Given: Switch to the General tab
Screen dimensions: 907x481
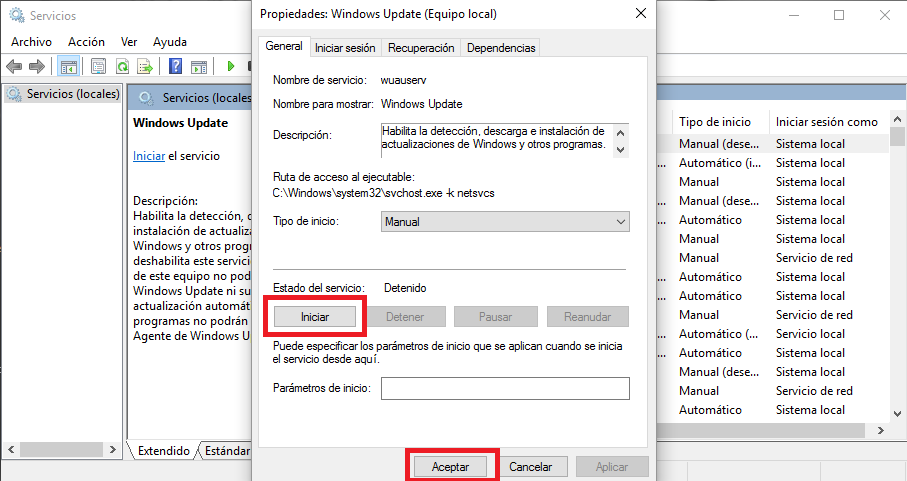Looking at the screenshot, I should pos(284,46).
